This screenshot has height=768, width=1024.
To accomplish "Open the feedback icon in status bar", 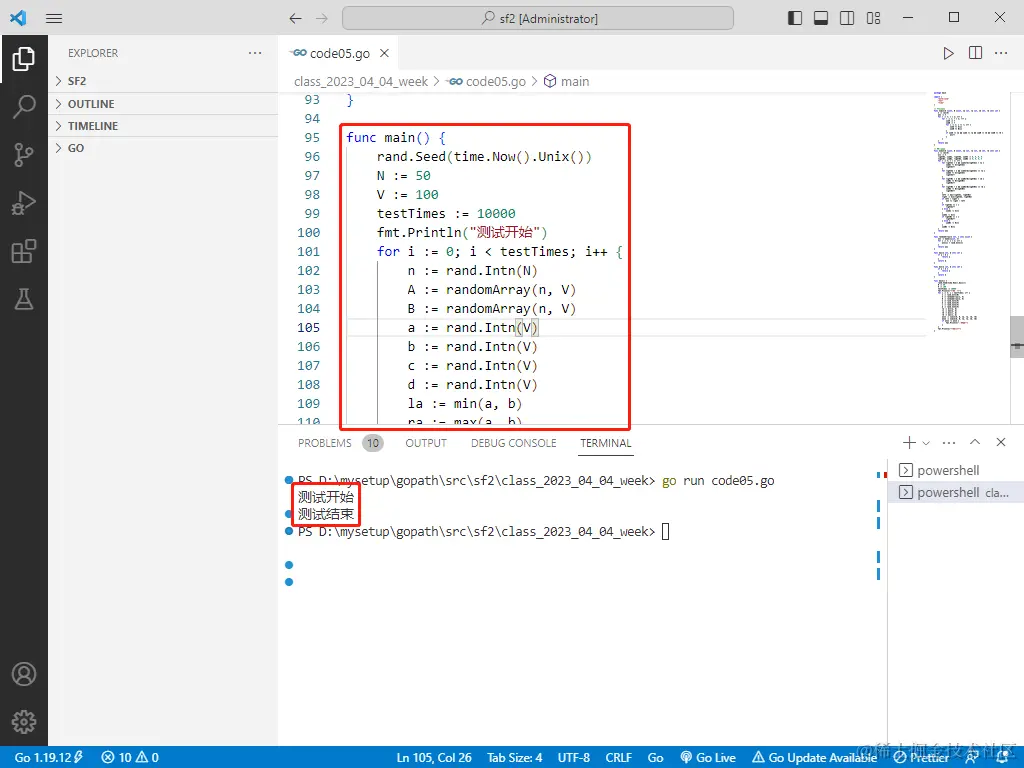I will (x=972, y=758).
